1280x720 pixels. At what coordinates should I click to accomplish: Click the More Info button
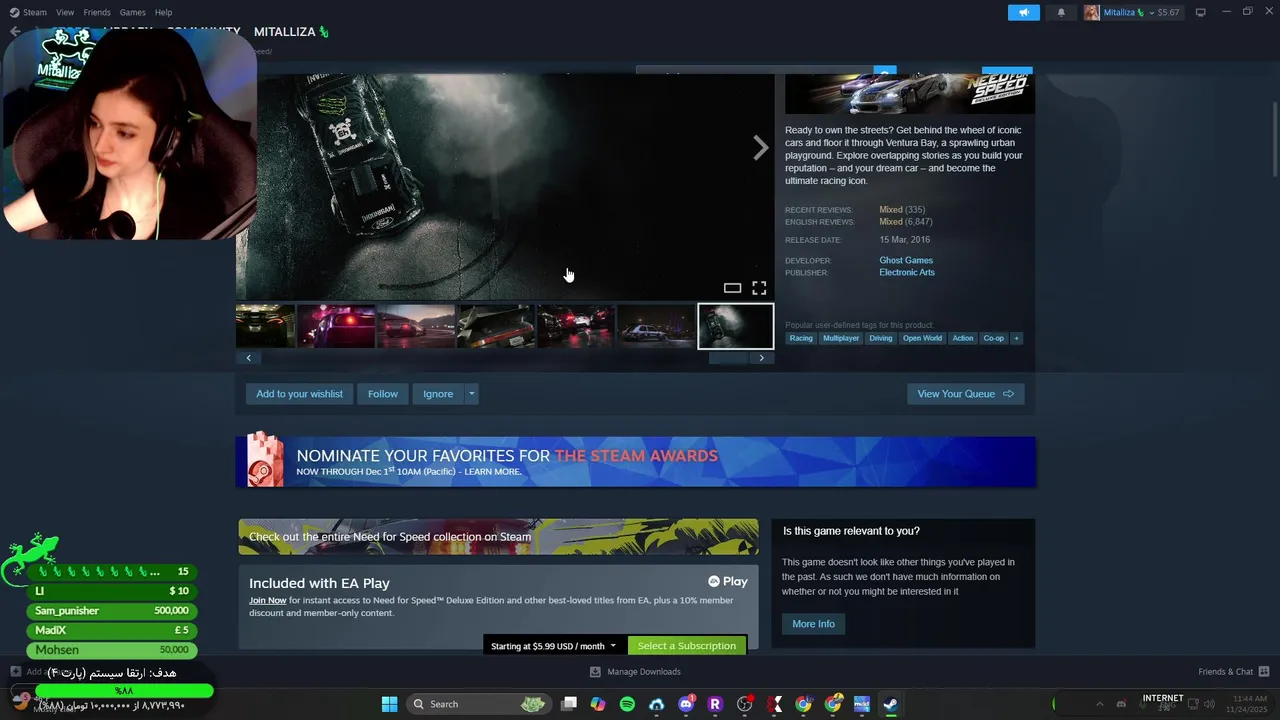pos(813,624)
